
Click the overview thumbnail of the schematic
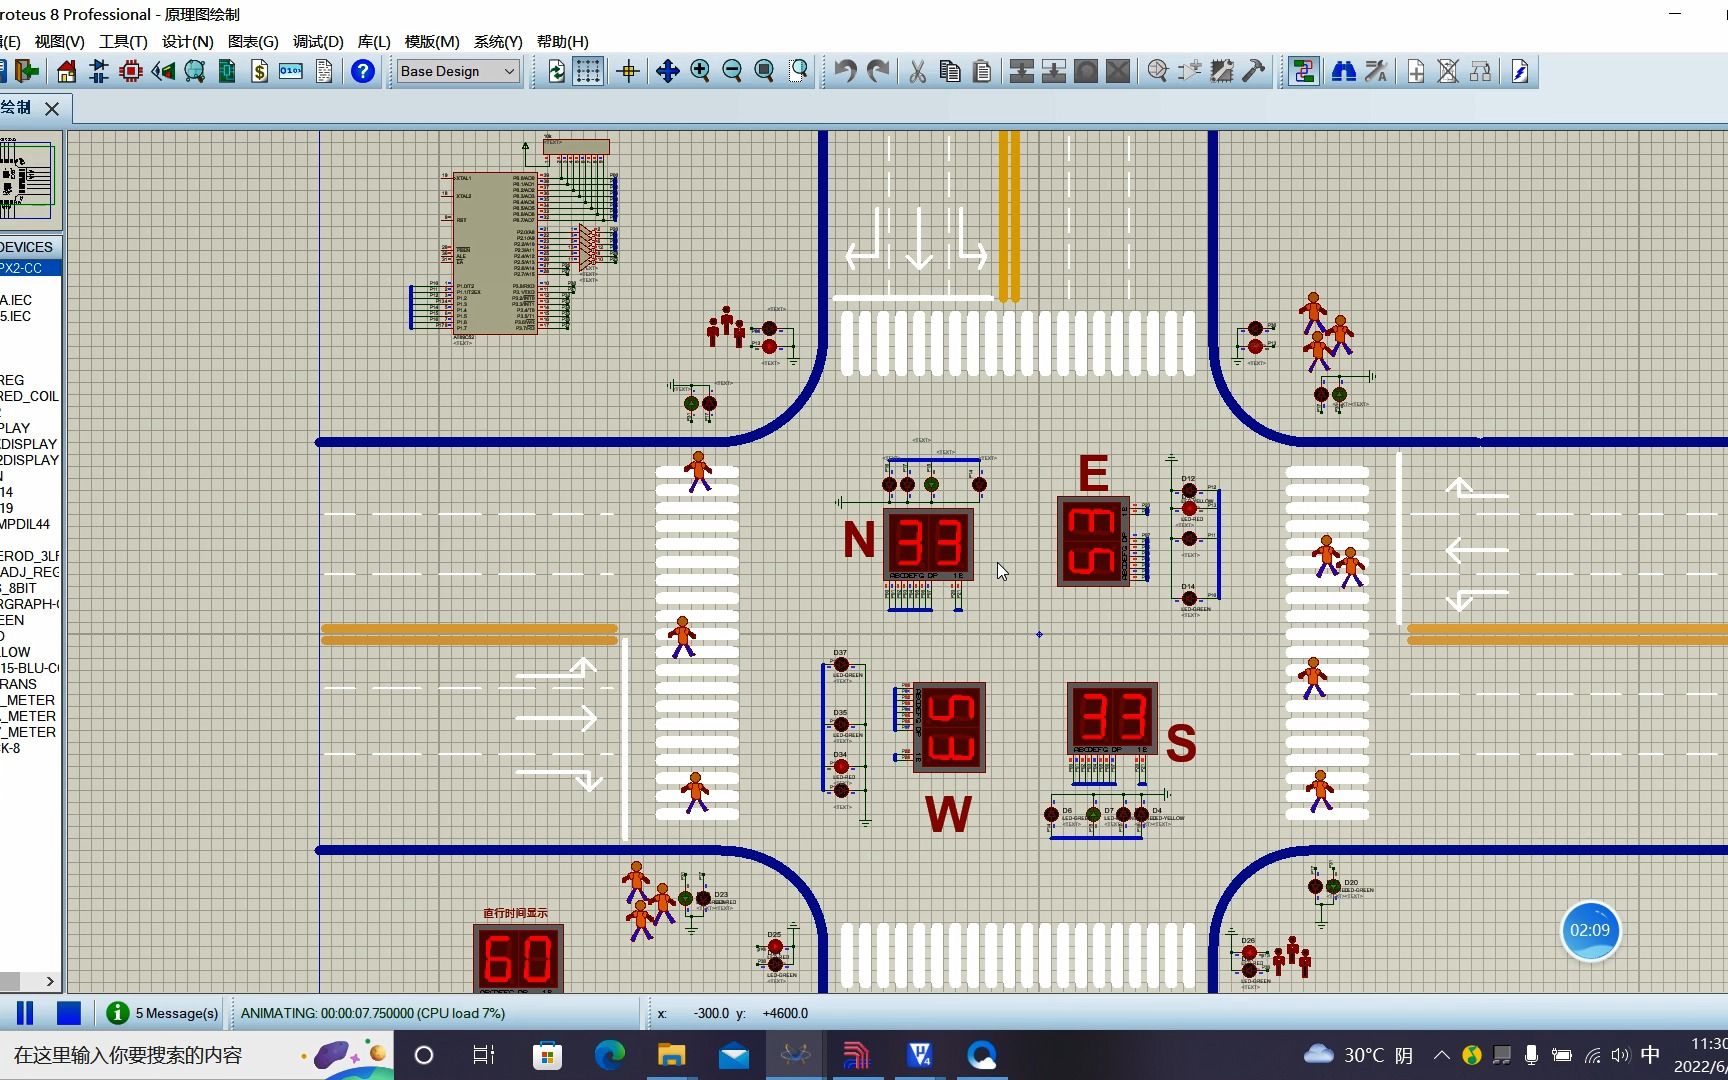(x=30, y=181)
